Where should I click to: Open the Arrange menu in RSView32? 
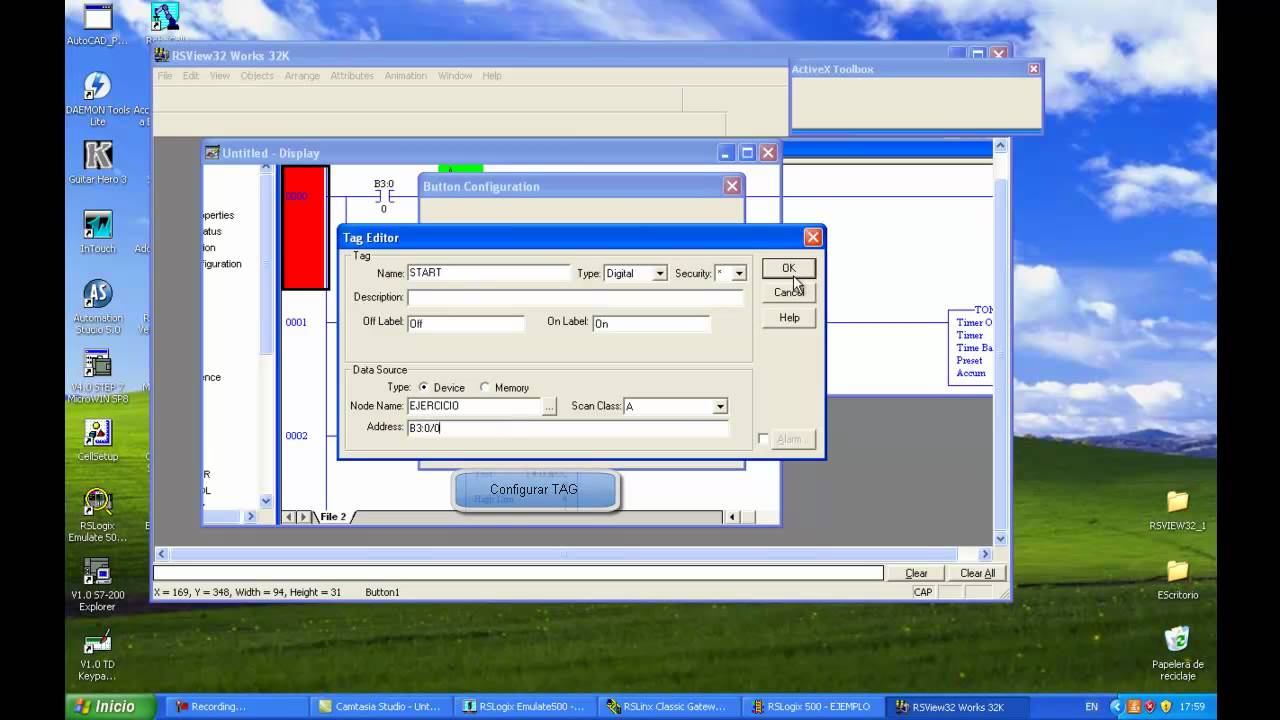(x=302, y=76)
